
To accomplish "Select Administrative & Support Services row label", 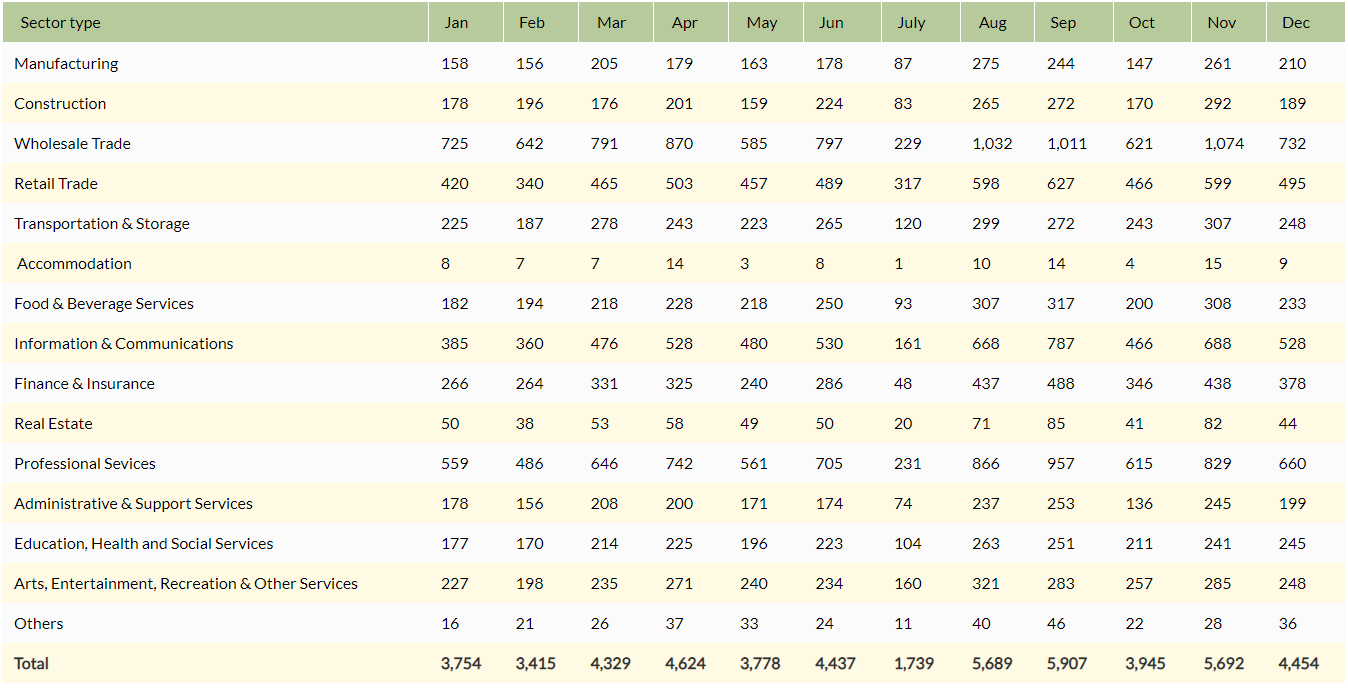I will tap(133, 503).
